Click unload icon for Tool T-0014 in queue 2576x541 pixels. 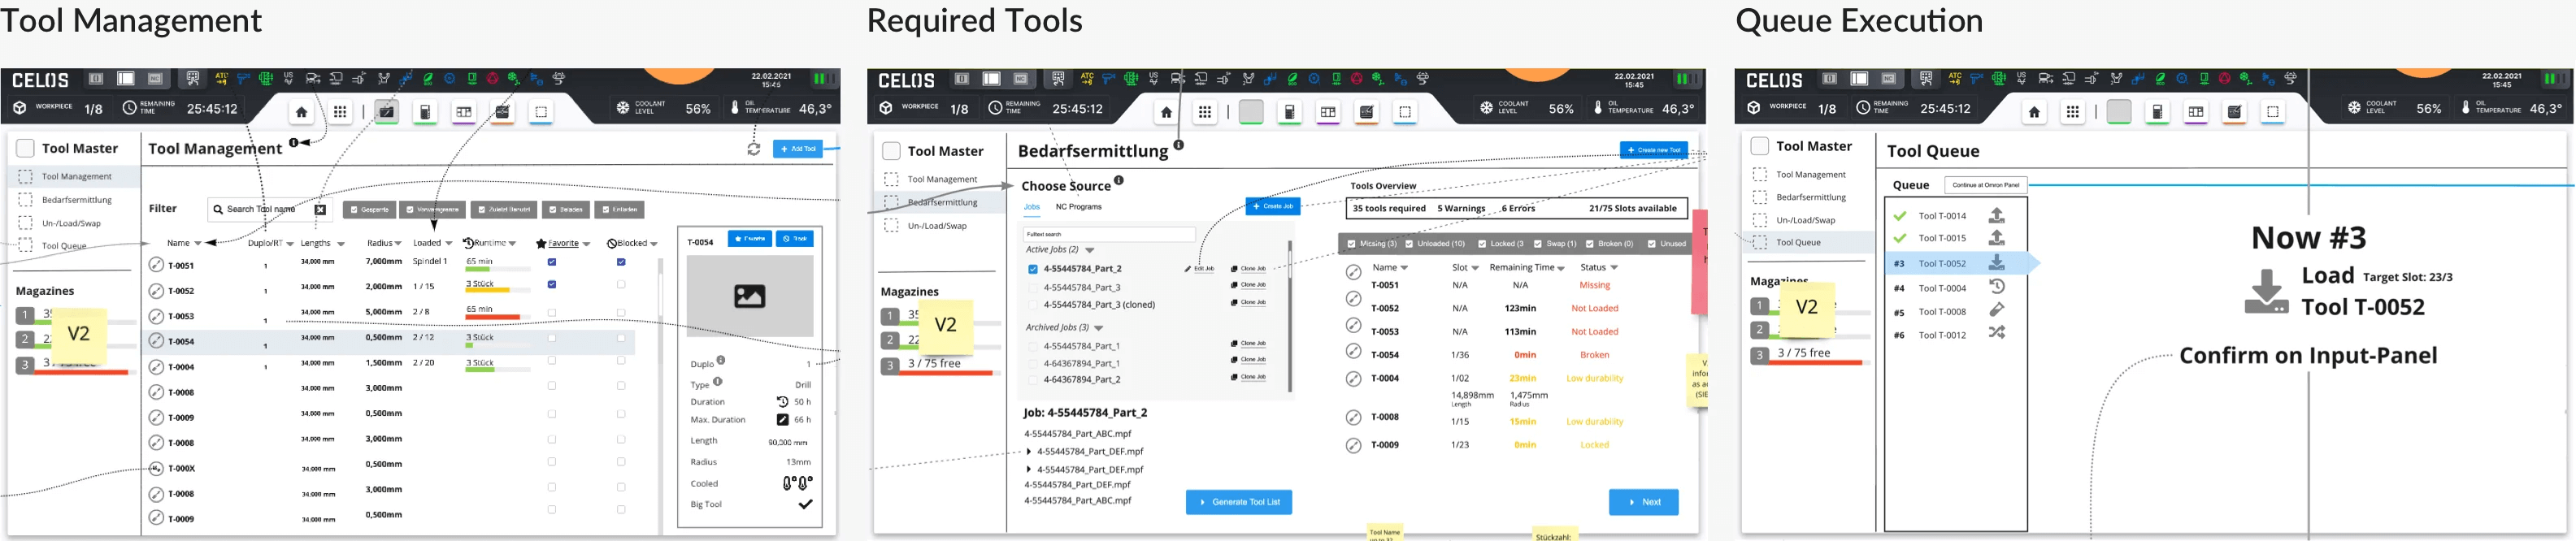[1996, 215]
